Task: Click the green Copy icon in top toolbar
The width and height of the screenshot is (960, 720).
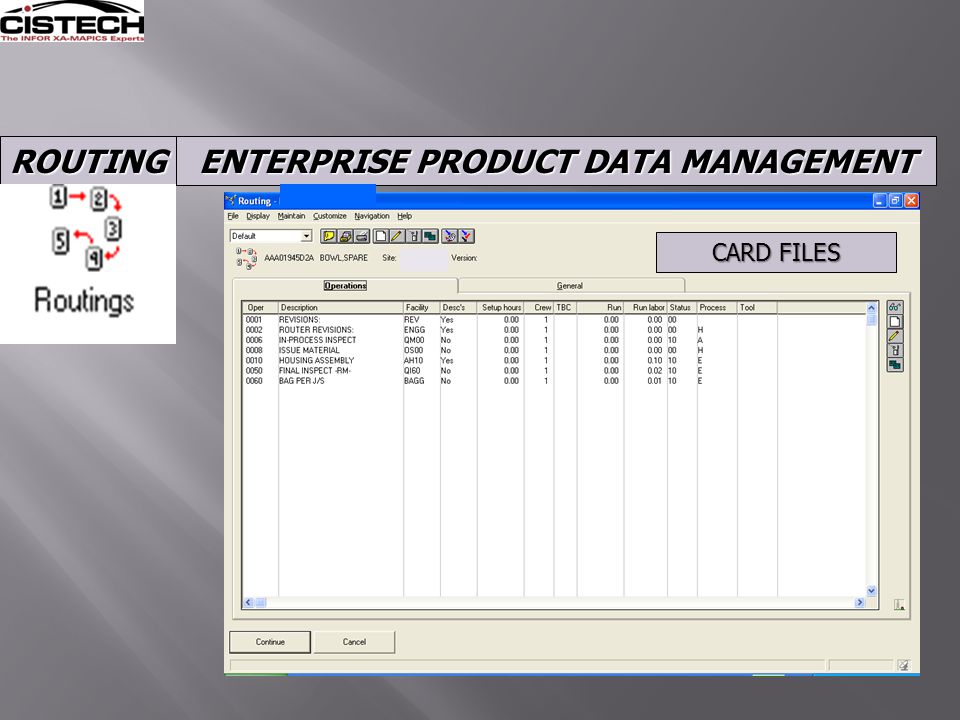Action: tap(430, 236)
